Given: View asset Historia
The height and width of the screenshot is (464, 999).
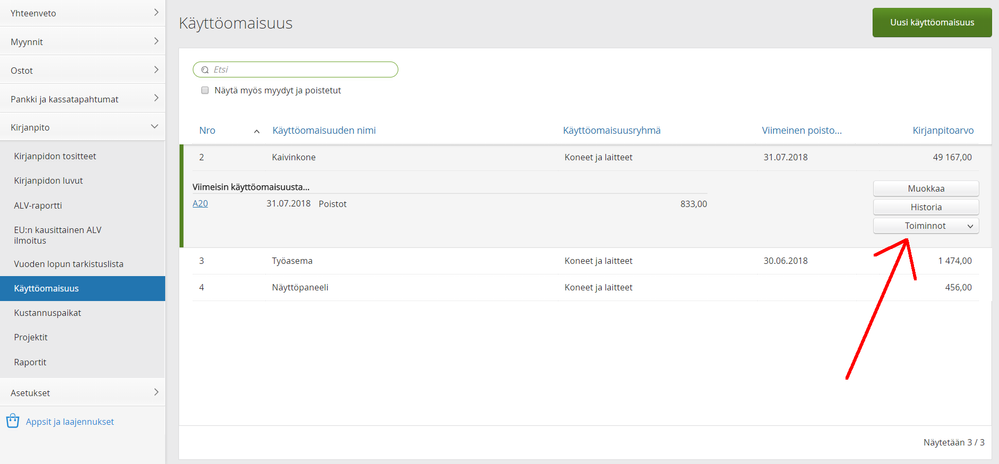Looking at the screenshot, I should [x=925, y=207].
